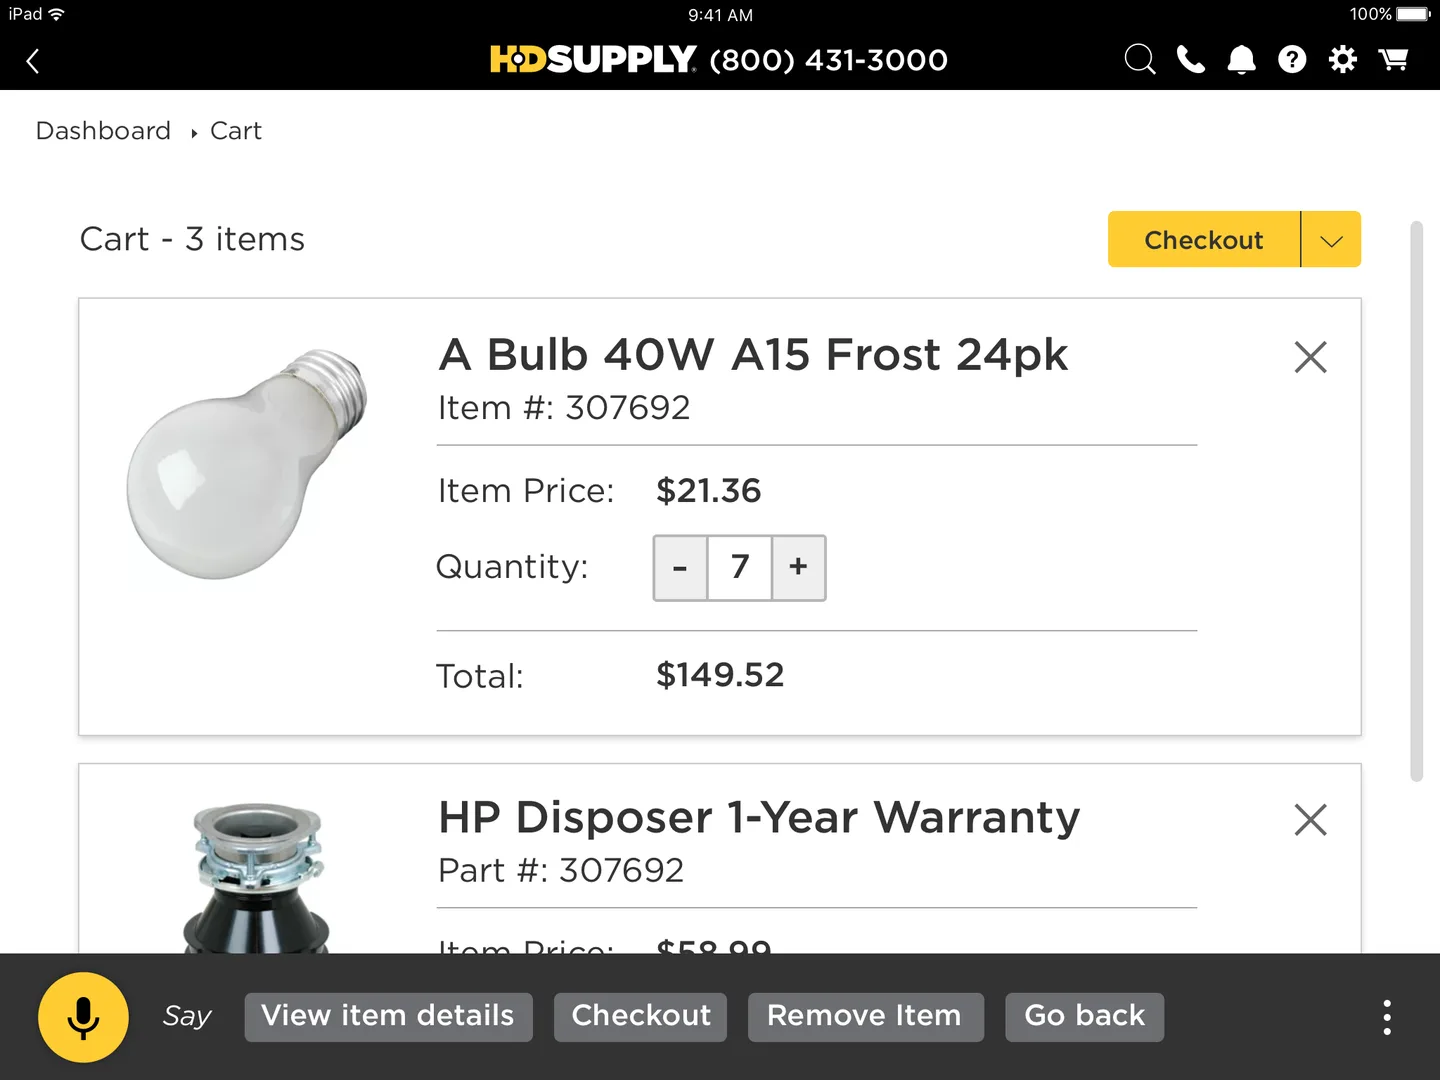The height and width of the screenshot is (1080, 1440).
Task: Increase the bulb quantity with plus
Action: [798, 567]
